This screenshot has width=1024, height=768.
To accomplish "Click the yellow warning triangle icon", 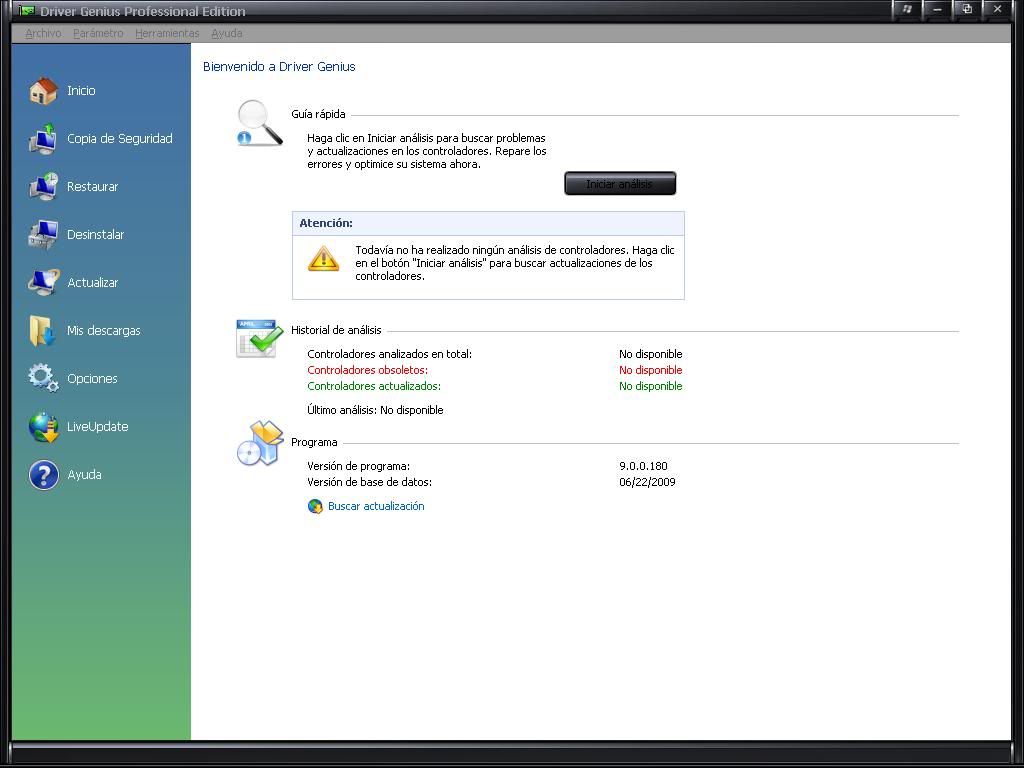I will (323, 259).
